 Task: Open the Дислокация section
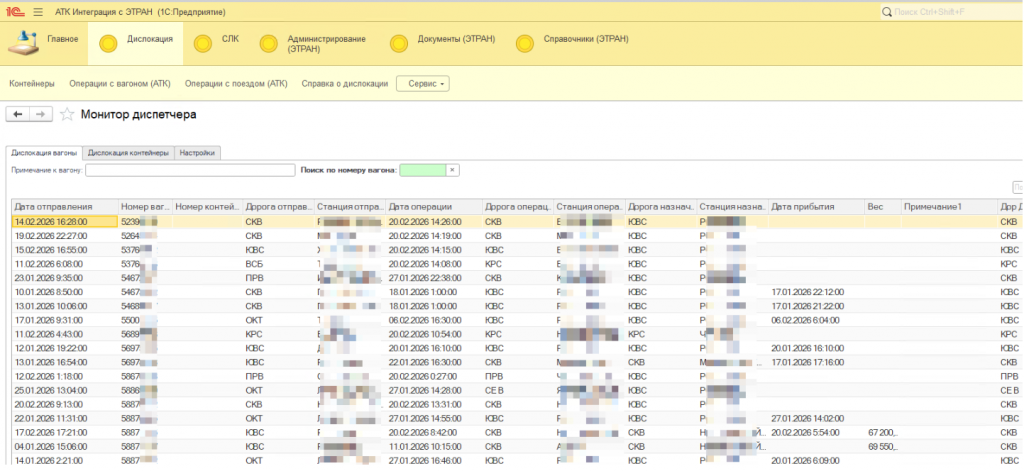click(136, 43)
